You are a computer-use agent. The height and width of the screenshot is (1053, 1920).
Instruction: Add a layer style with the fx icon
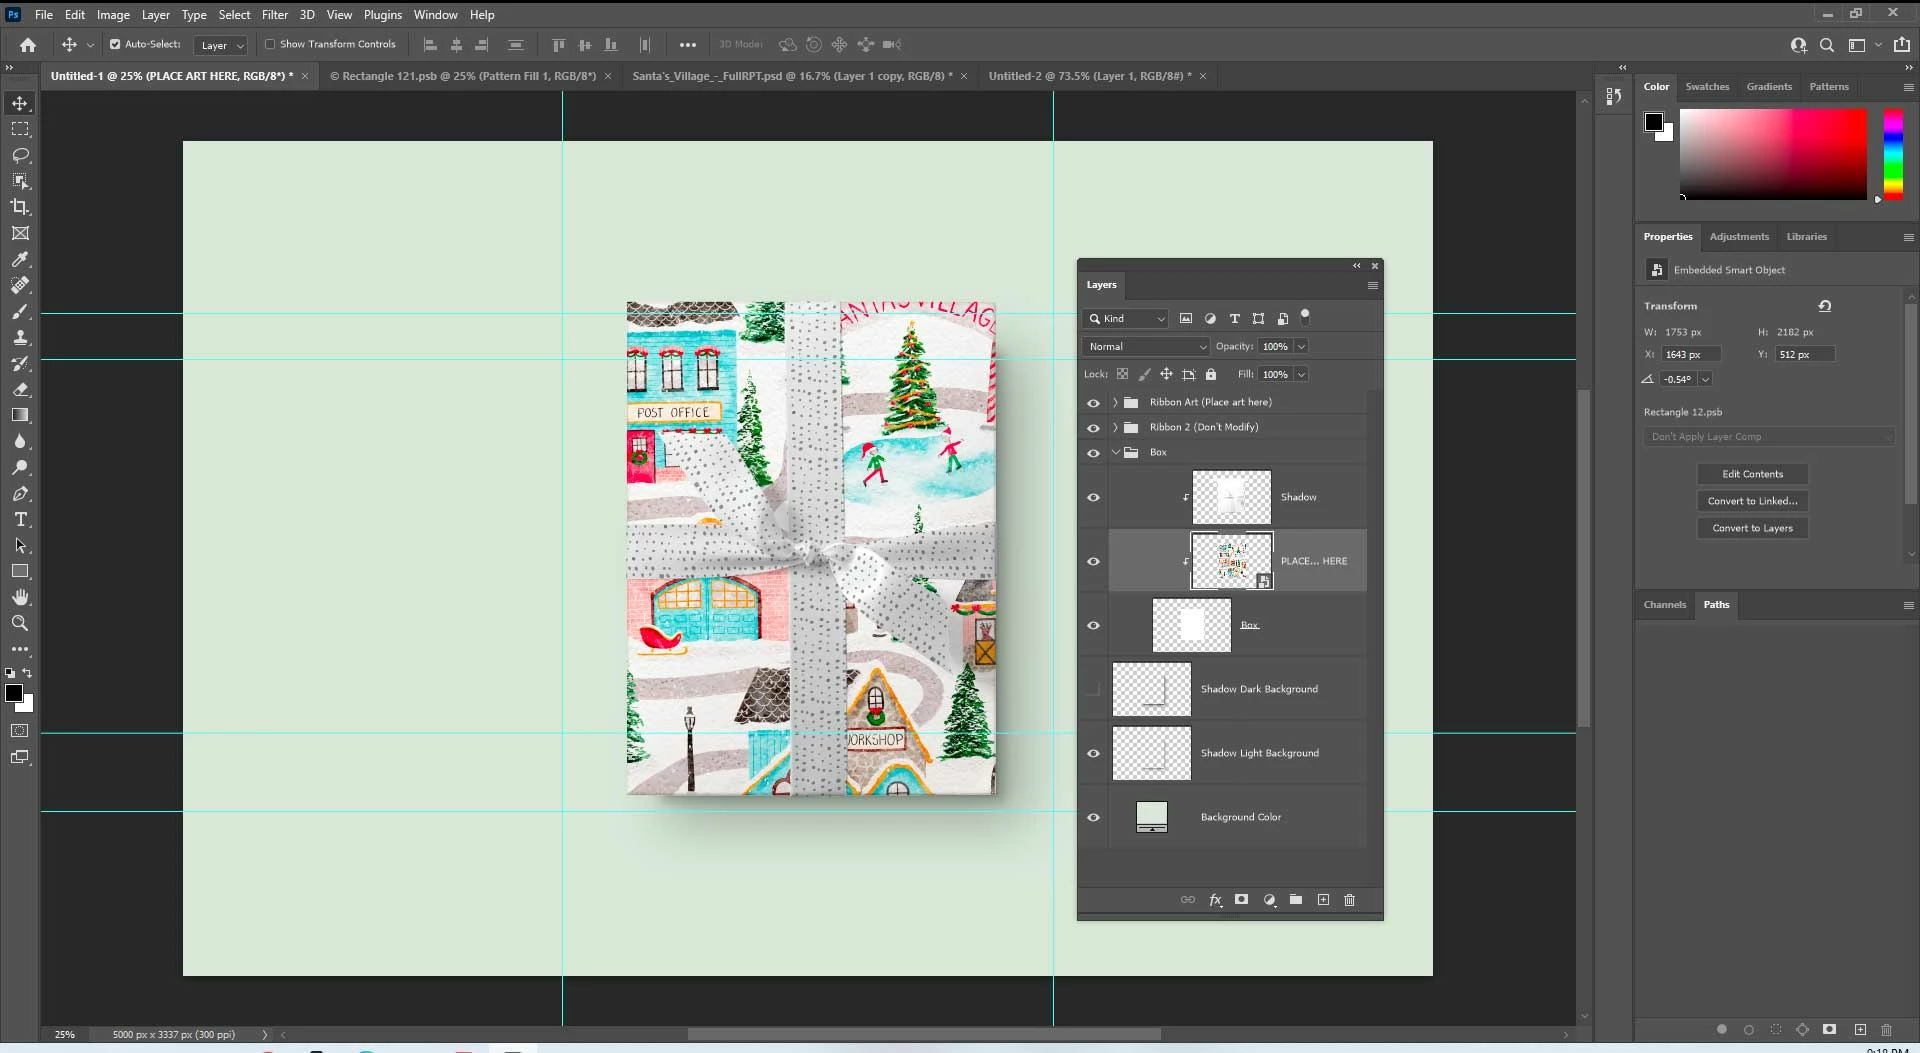click(1215, 900)
